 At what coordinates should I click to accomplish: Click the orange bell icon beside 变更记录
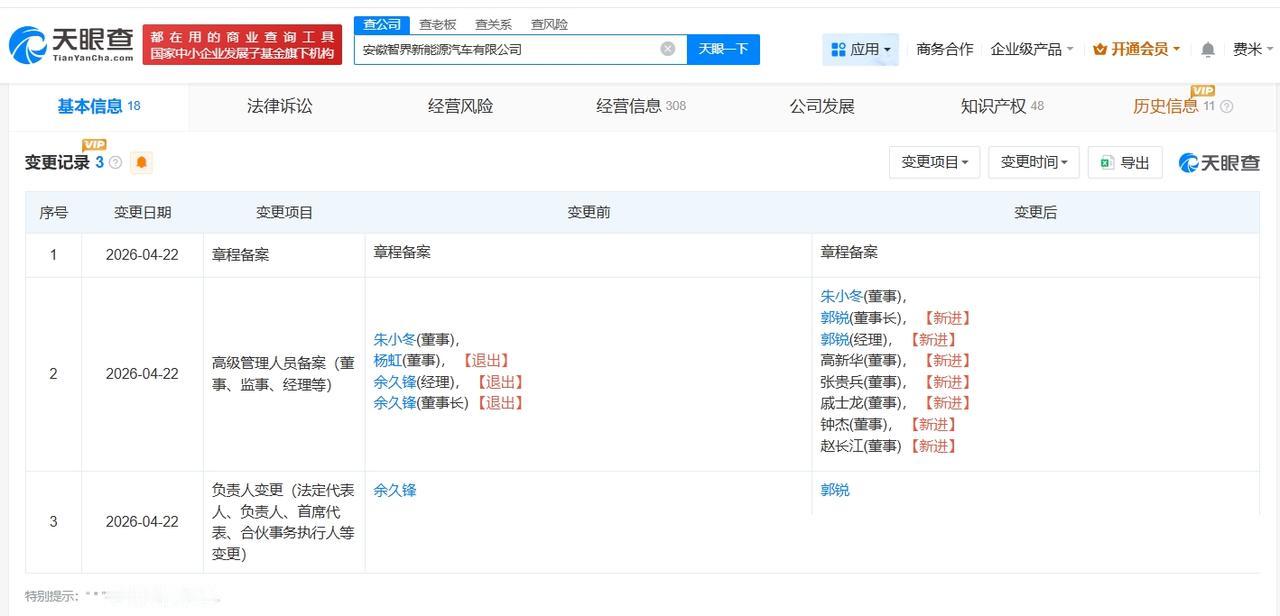(141, 162)
